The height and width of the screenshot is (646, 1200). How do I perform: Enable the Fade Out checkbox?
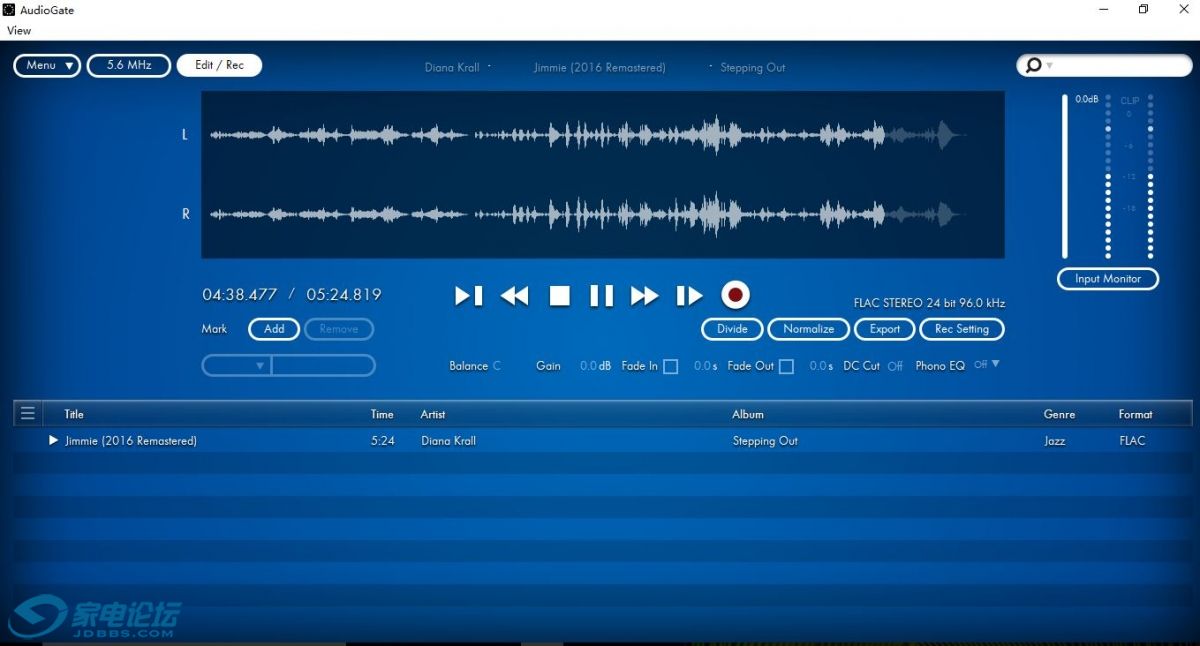click(787, 367)
